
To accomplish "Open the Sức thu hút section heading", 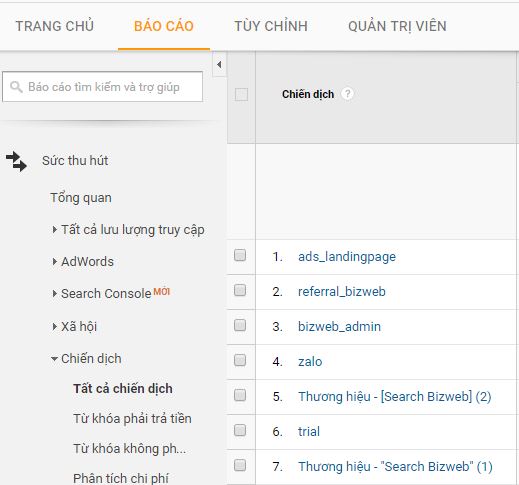I will click(x=75, y=161).
